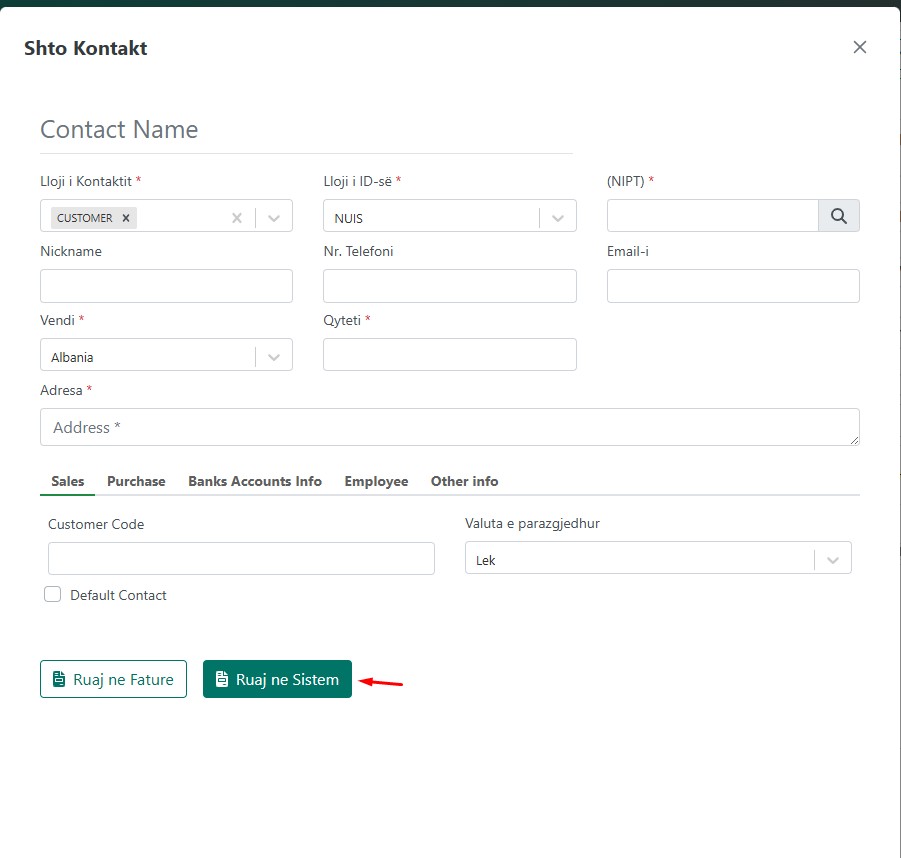Image resolution: width=901 pixels, height=858 pixels.
Task: Clear all contact type selections
Action: coord(237,218)
